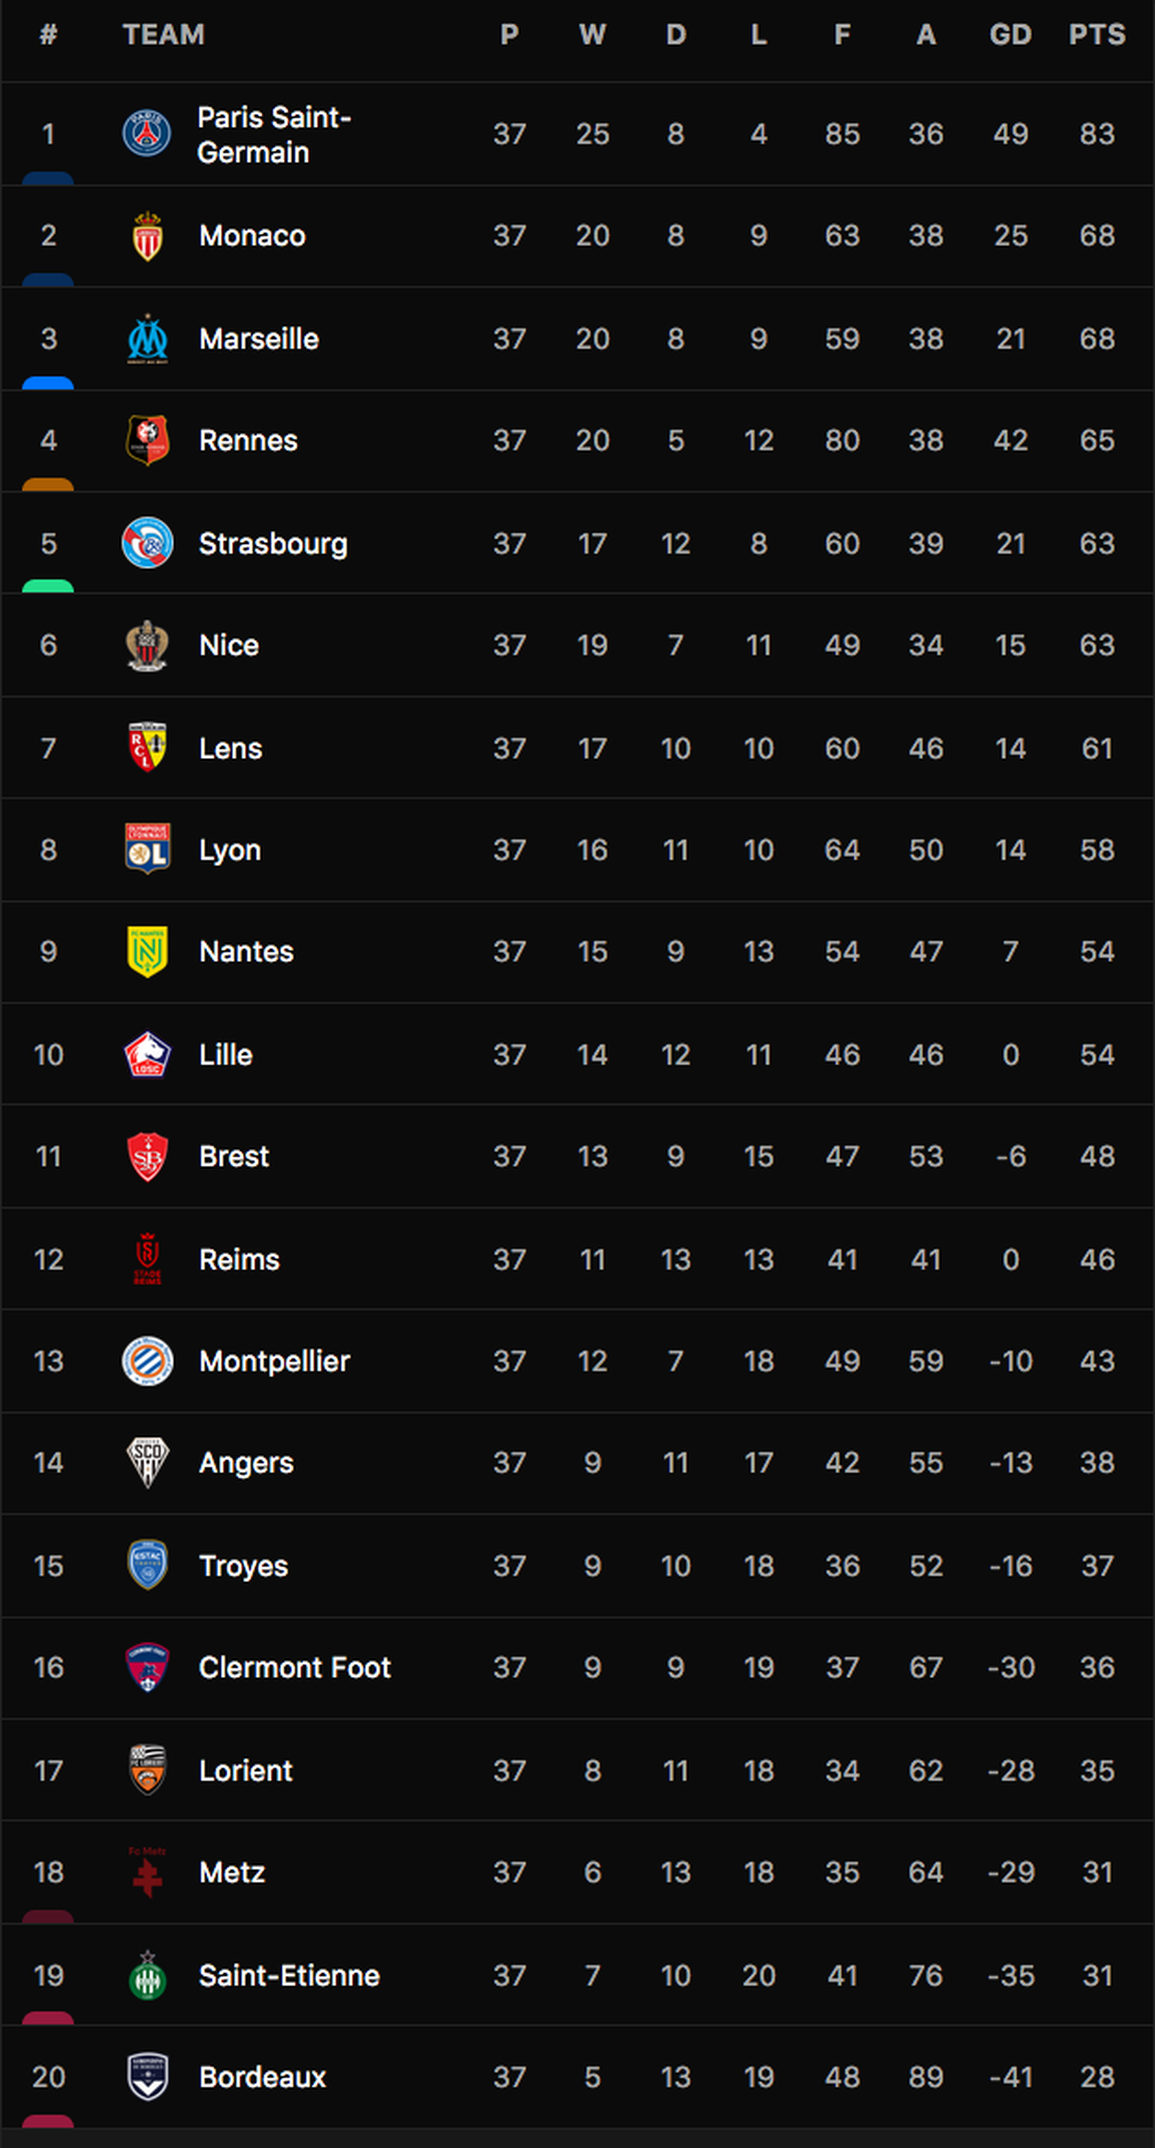1155x2148 pixels.
Task: Open the Strasbourg club crest
Action: pos(147,543)
